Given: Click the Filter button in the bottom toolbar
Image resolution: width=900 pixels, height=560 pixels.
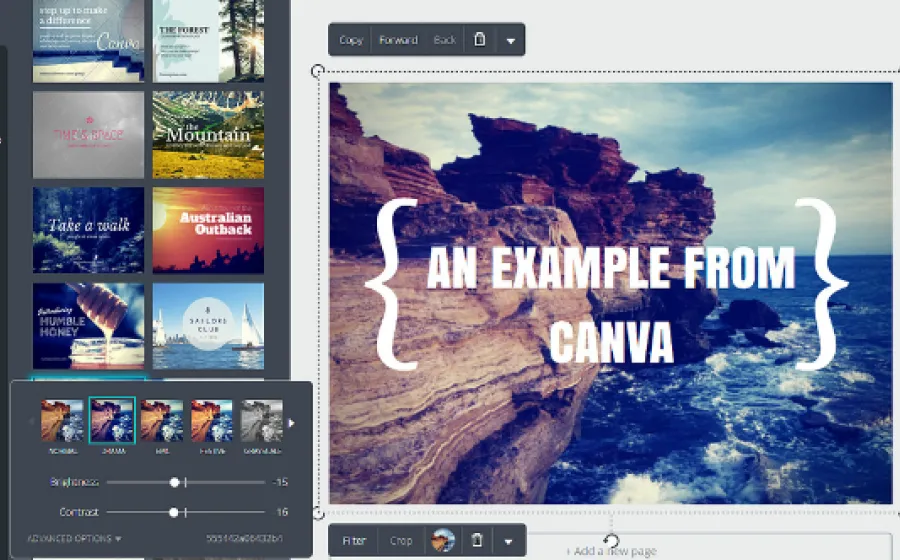Looking at the screenshot, I should pos(354,540).
